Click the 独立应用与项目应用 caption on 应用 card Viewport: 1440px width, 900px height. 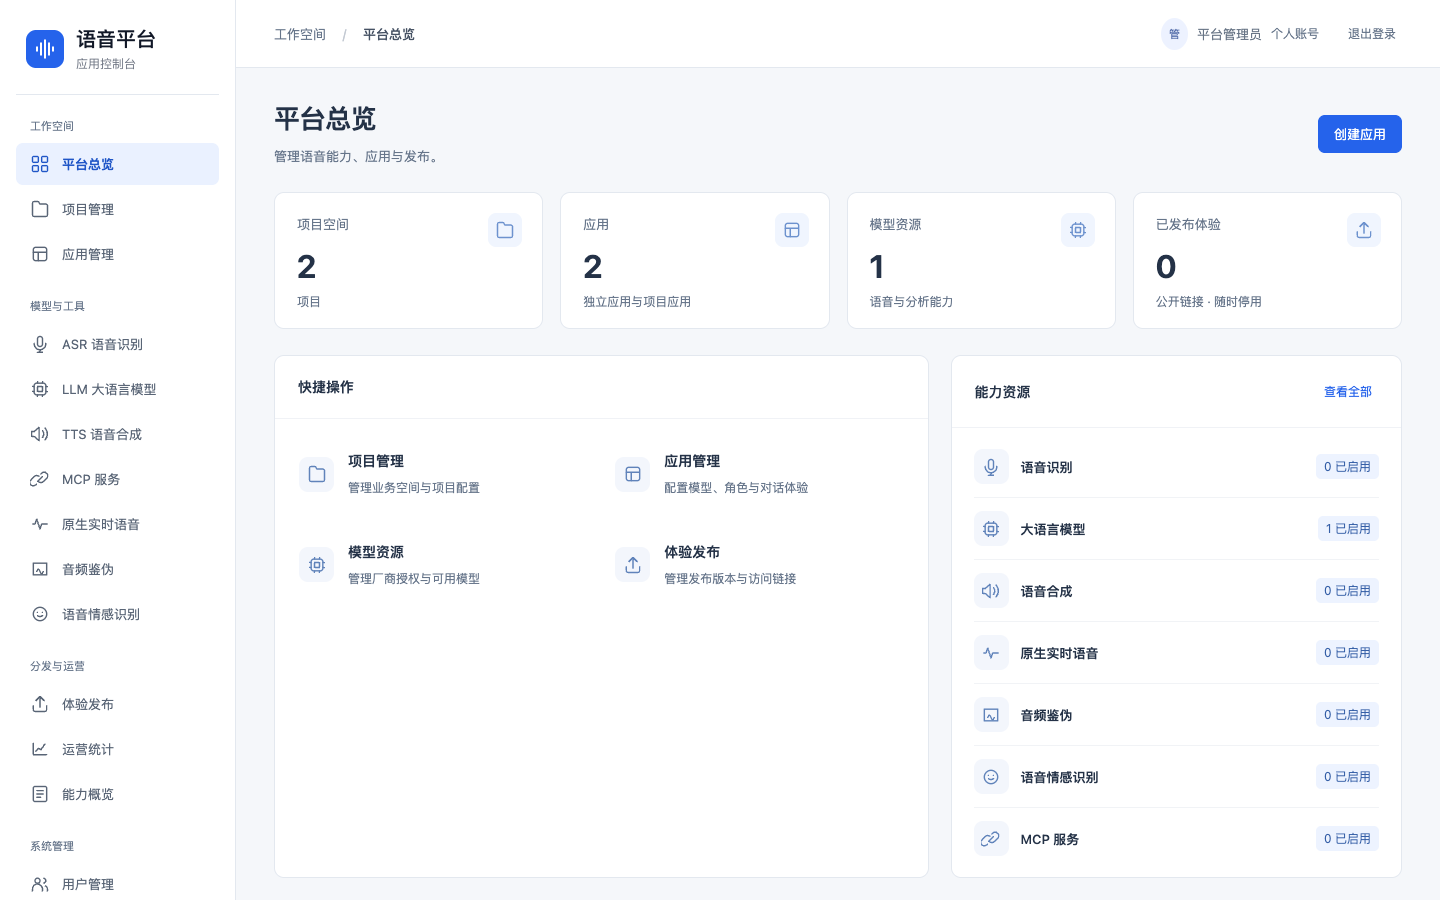(637, 301)
